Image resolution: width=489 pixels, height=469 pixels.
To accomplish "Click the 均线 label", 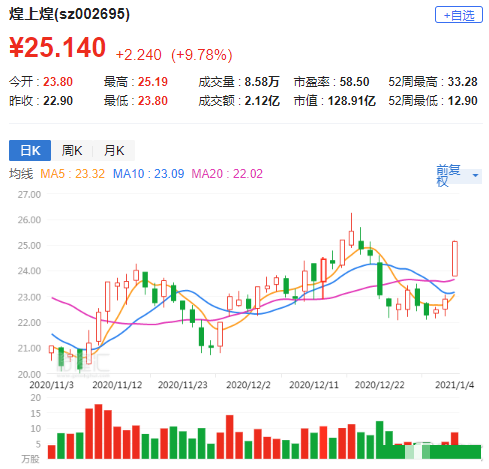I will 21,174.
